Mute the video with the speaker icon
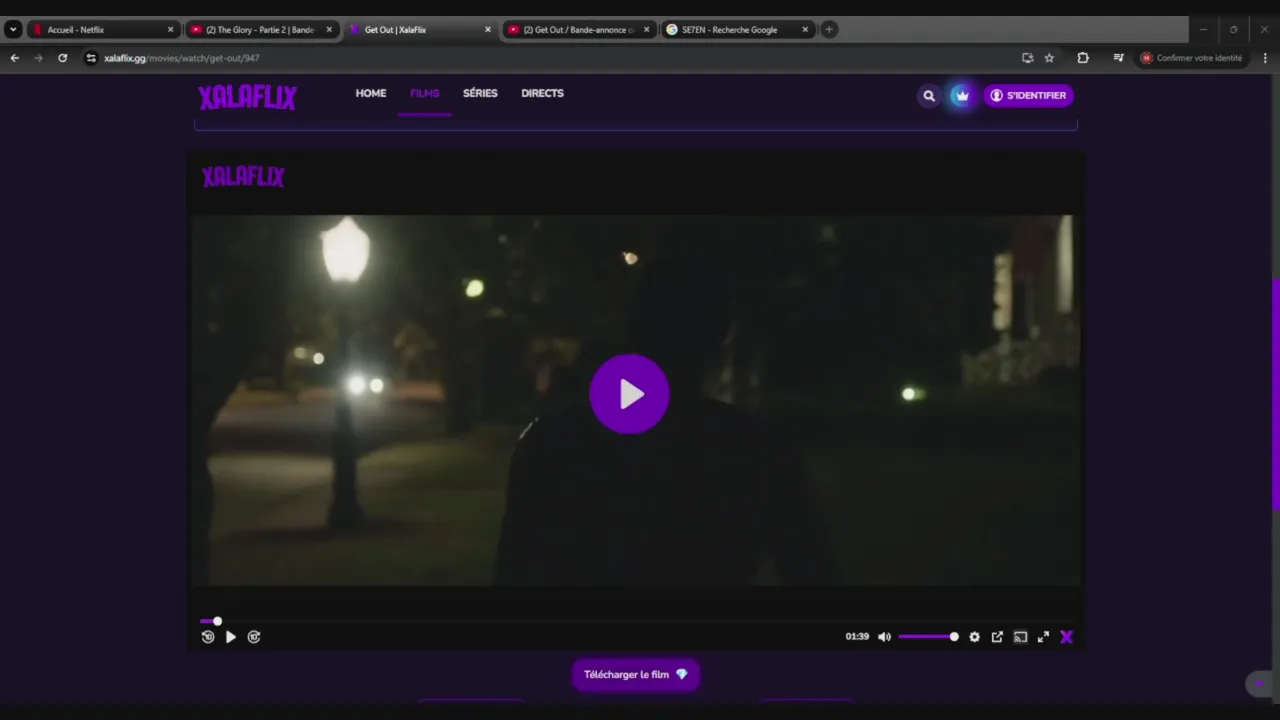Image resolution: width=1280 pixels, height=720 pixels. click(x=884, y=637)
